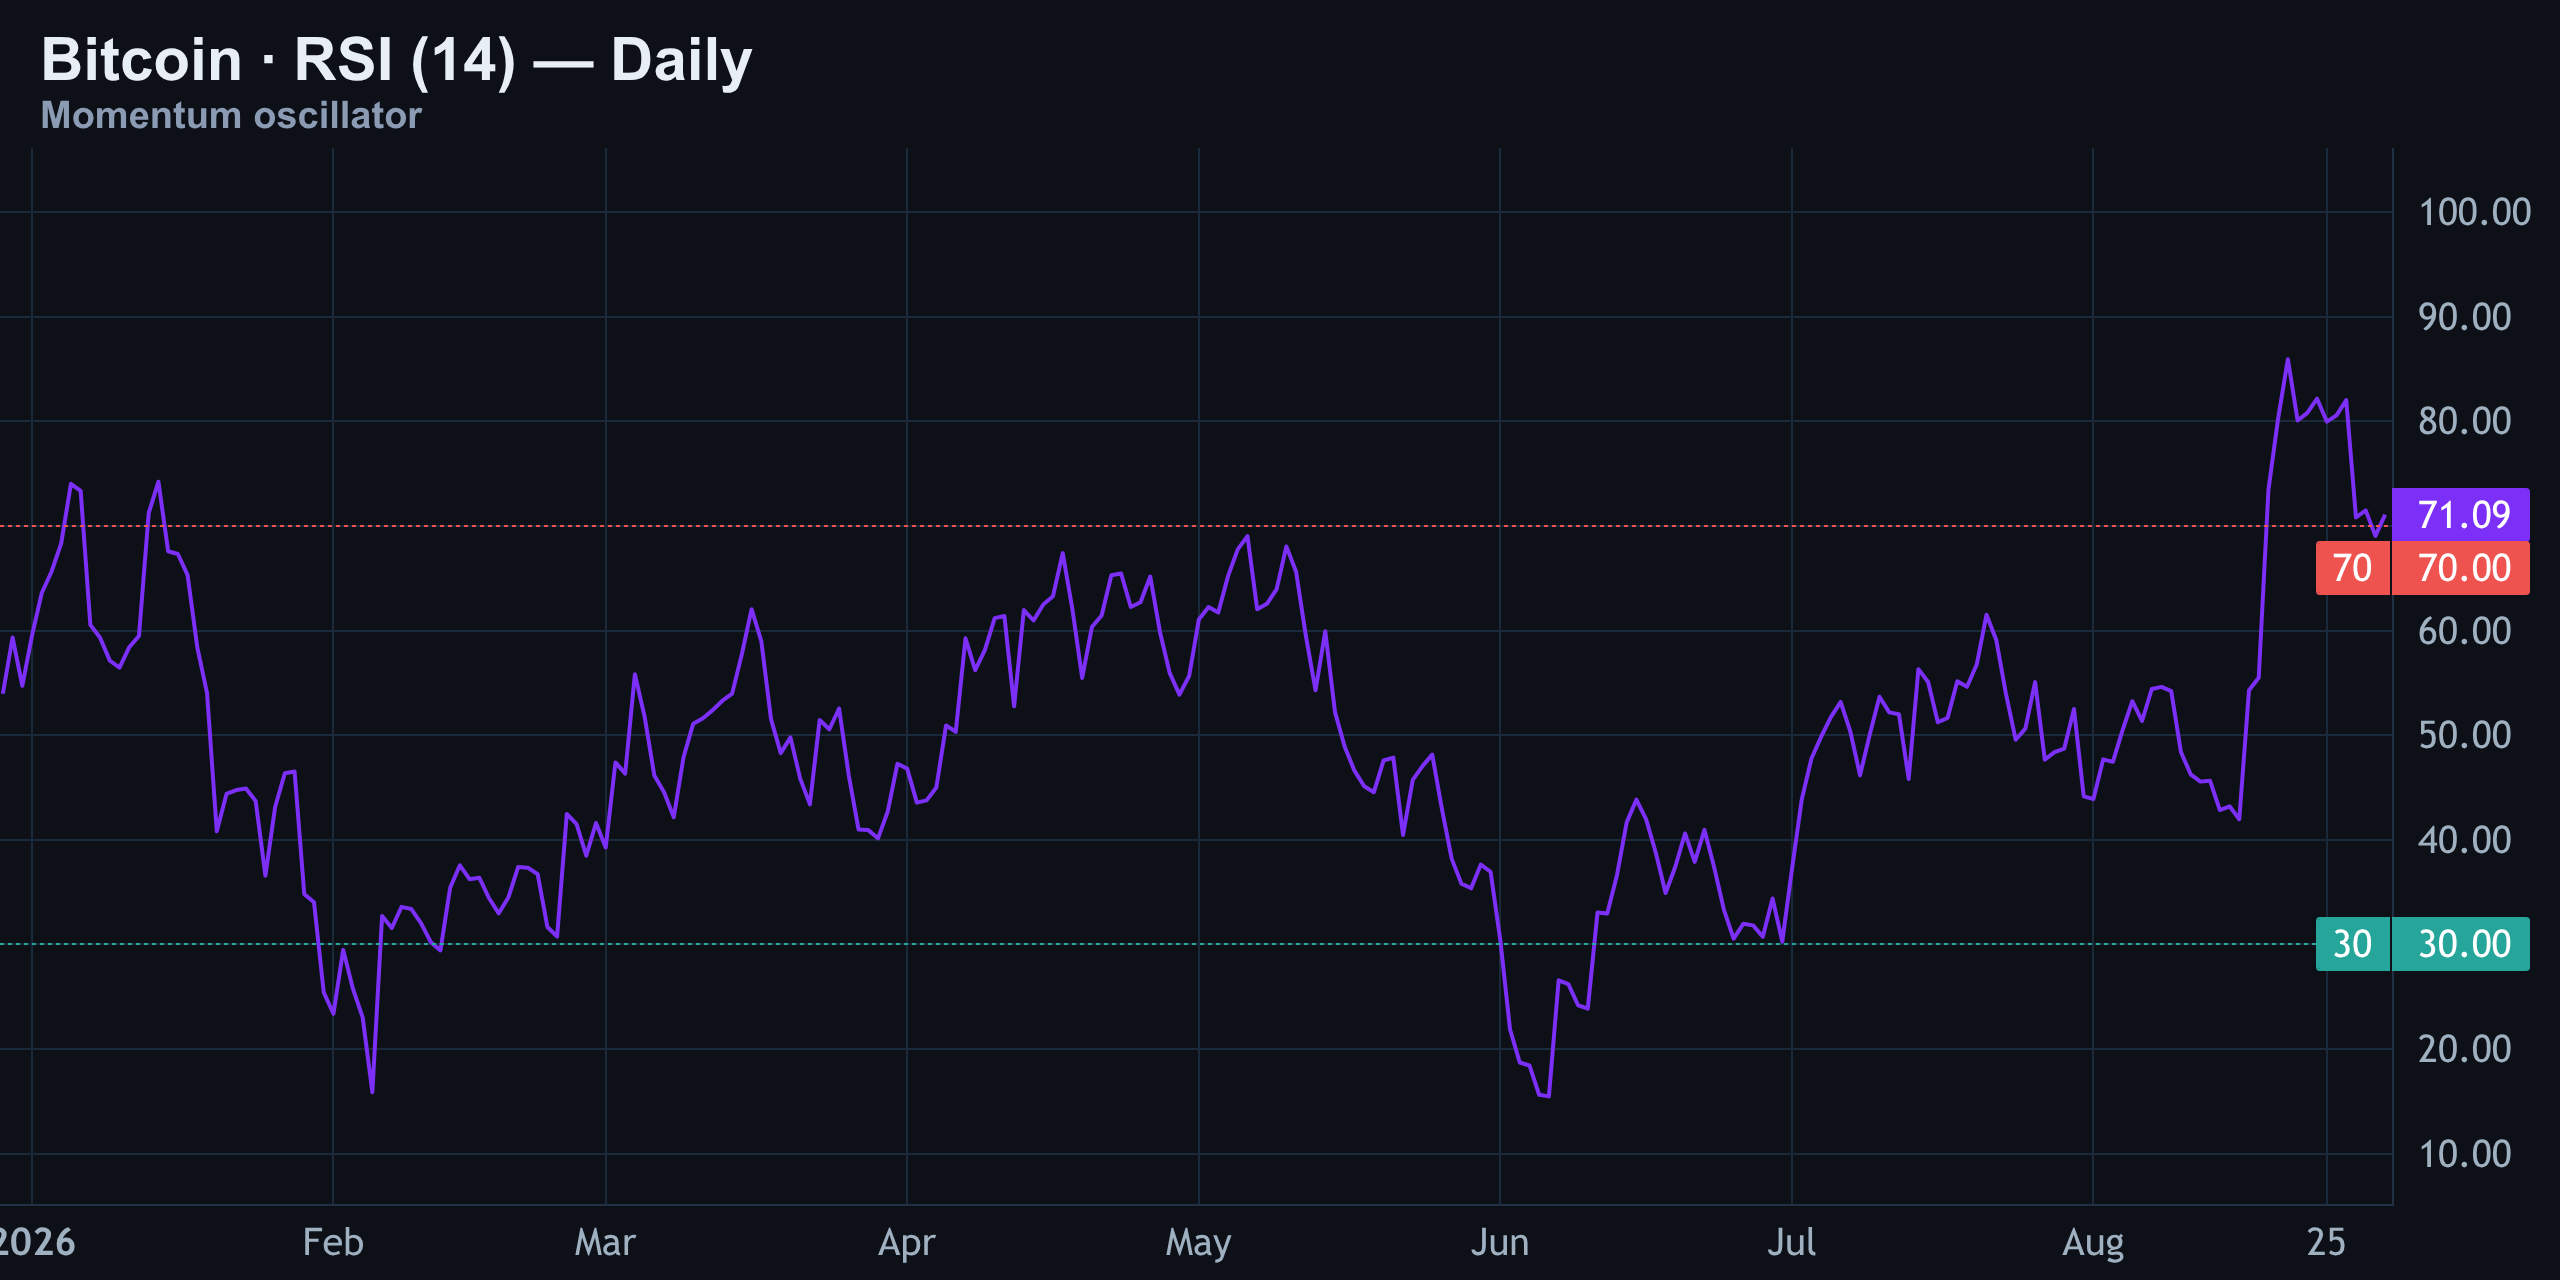This screenshot has width=2560, height=1280.
Task: Click the small teal 30 level tag
Action: click(2352, 944)
